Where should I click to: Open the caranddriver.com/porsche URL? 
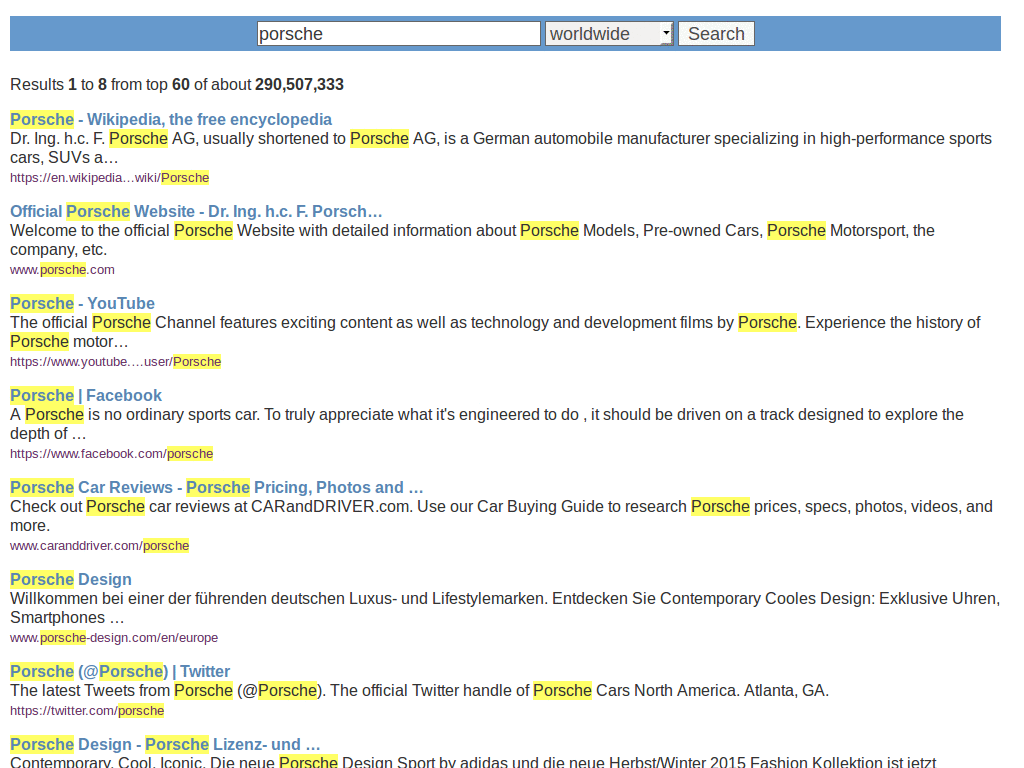point(99,546)
